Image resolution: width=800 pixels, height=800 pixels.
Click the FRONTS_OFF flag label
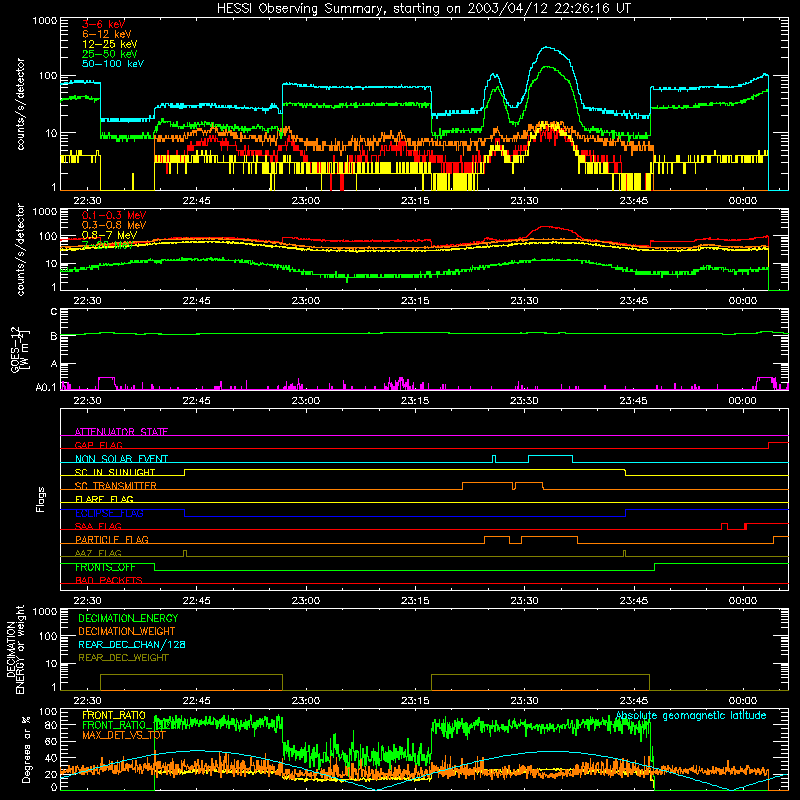click(x=105, y=567)
